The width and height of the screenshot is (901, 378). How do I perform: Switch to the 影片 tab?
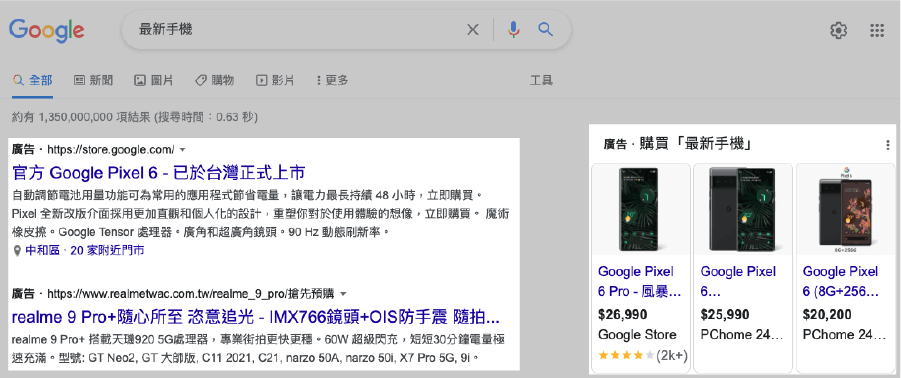coord(275,80)
